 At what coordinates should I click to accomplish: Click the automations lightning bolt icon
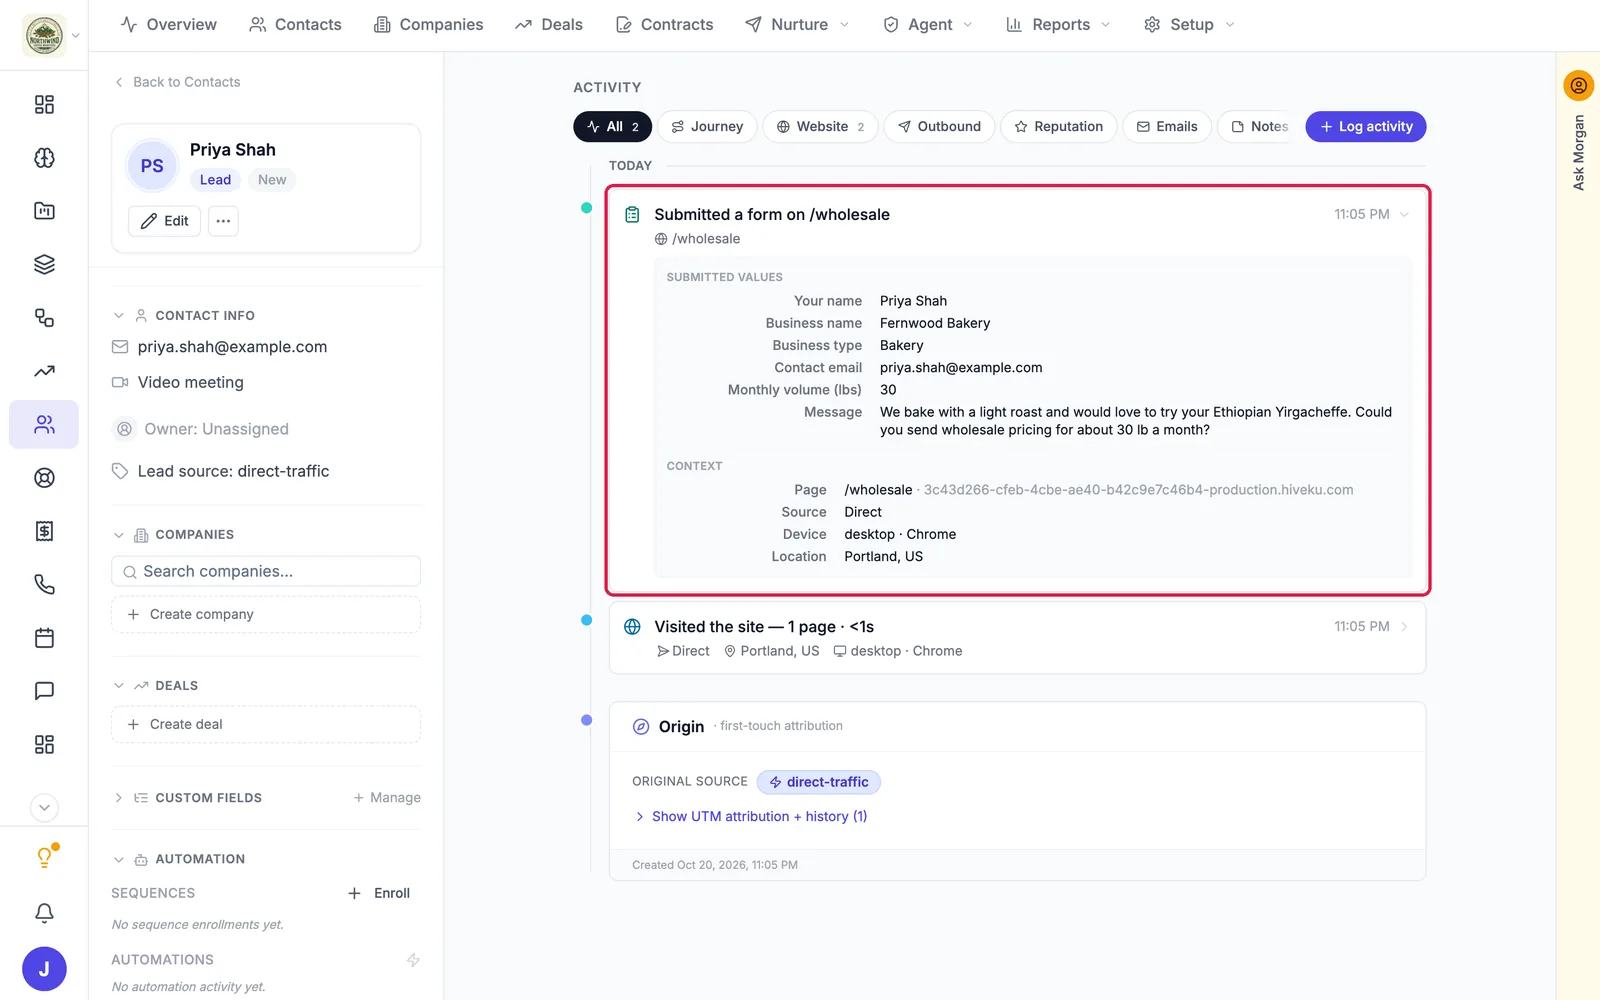point(413,960)
